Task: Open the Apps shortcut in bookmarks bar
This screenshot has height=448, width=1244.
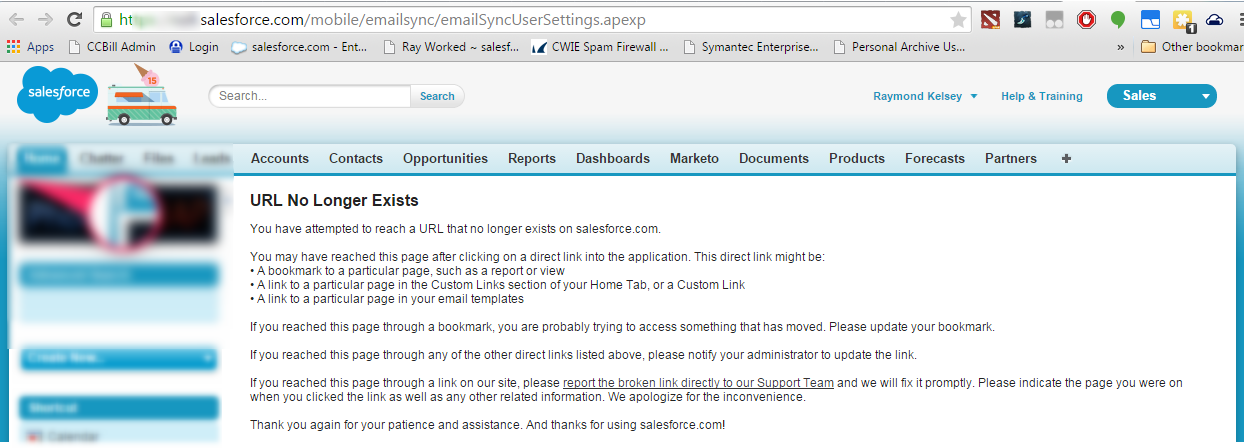Action: [x=30, y=46]
